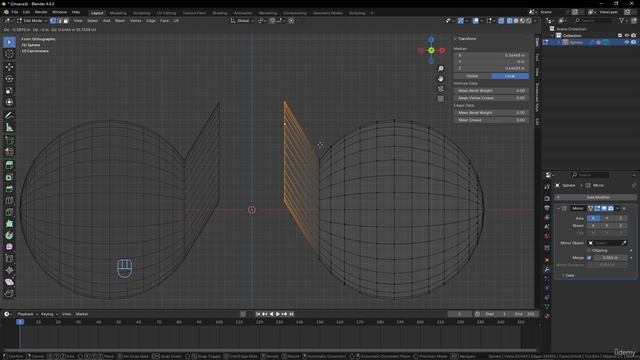Expand the Data section of Mirror modifier
This screenshot has height=360, width=640.
(568, 275)
